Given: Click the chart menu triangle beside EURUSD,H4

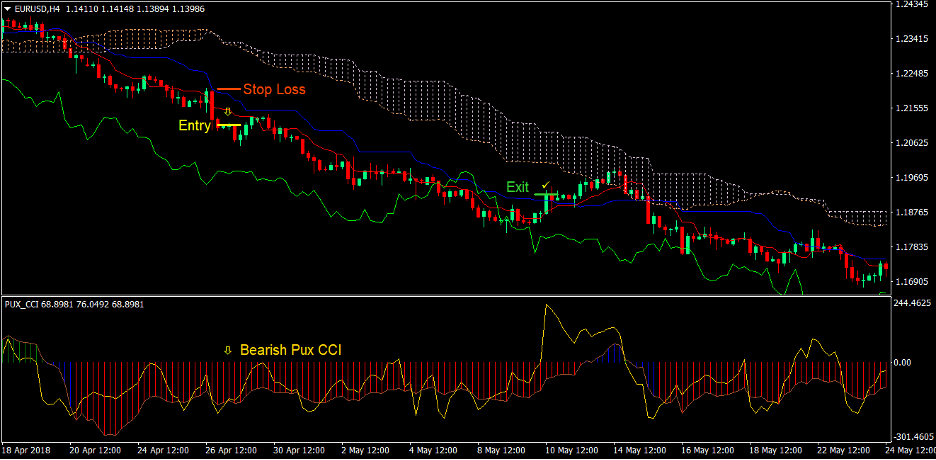Looking at the screenshot, I should (x=8, y=8).
